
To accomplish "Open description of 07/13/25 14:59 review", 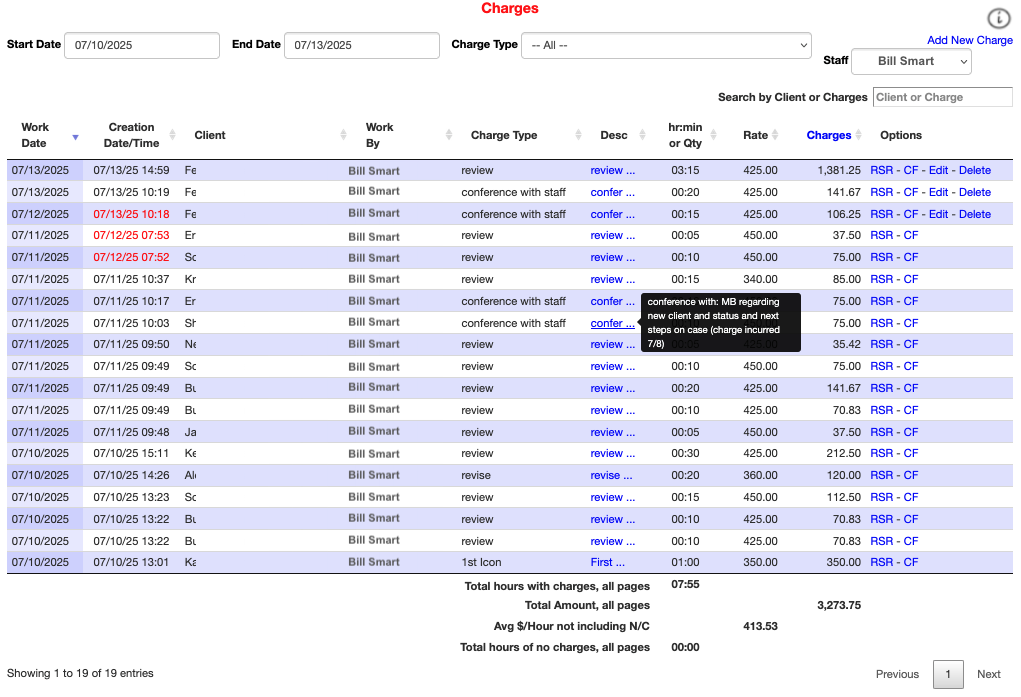I will [x=612, y=170].
